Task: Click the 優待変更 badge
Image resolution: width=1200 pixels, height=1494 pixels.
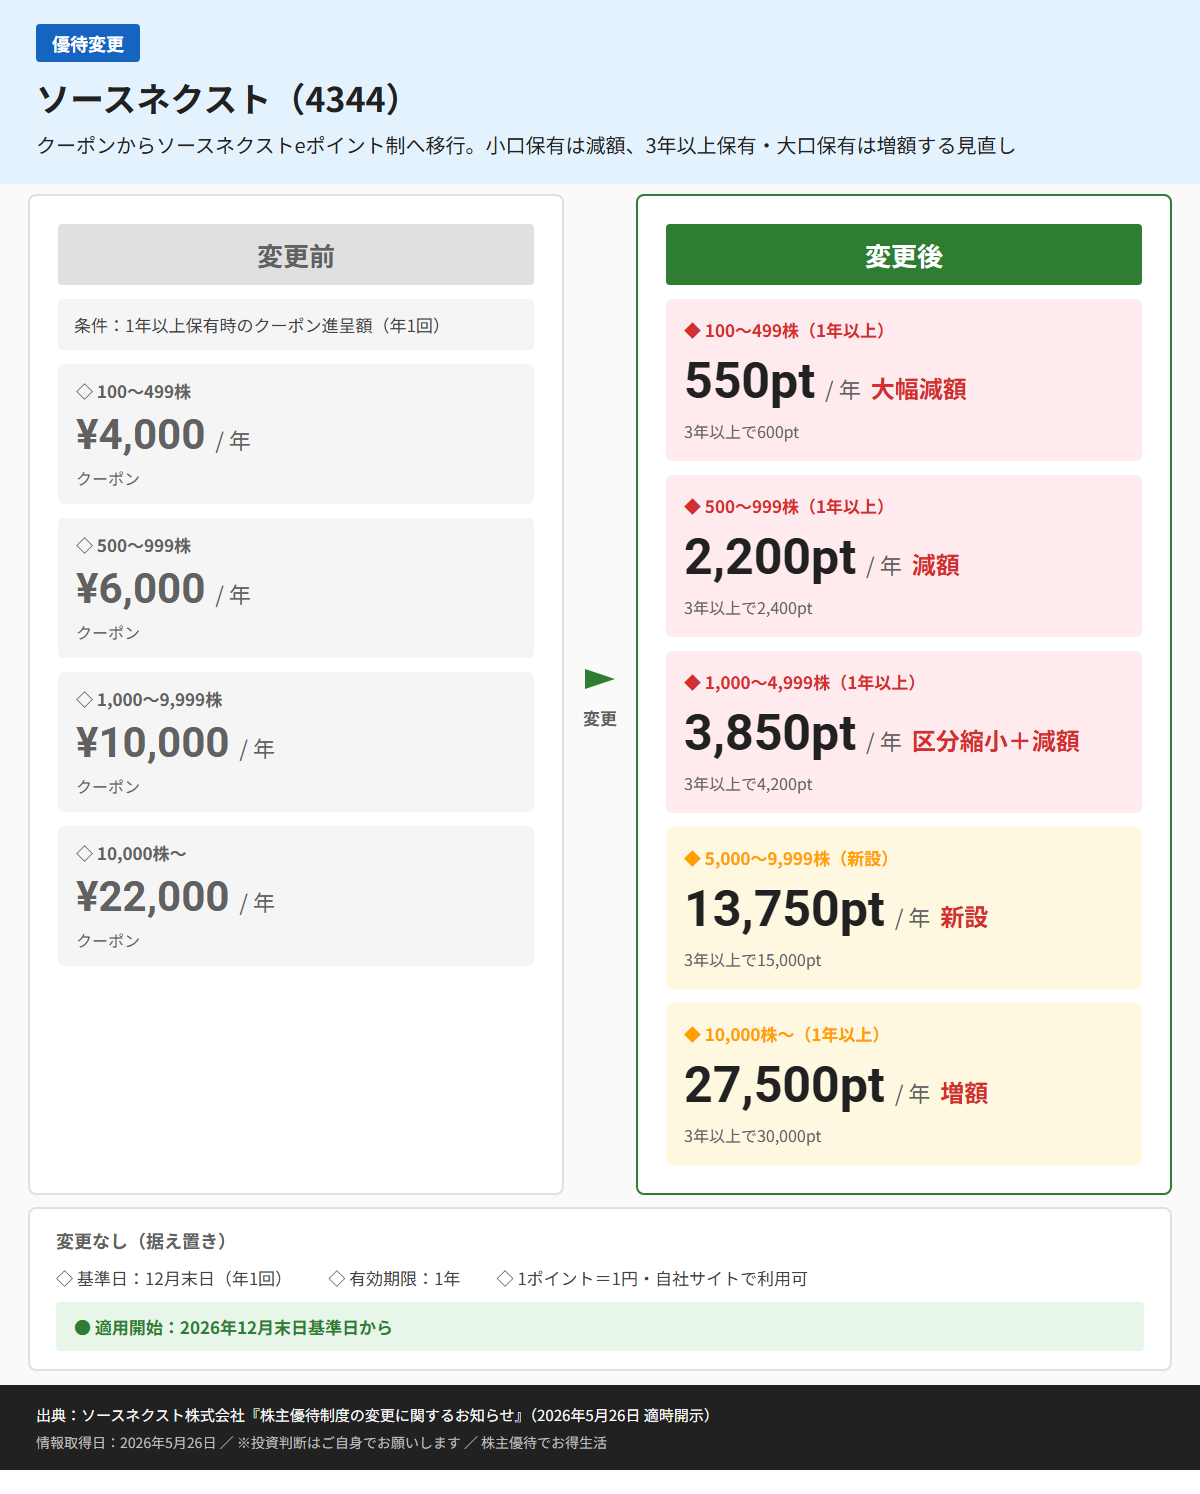Action: [x=88, y=44]
